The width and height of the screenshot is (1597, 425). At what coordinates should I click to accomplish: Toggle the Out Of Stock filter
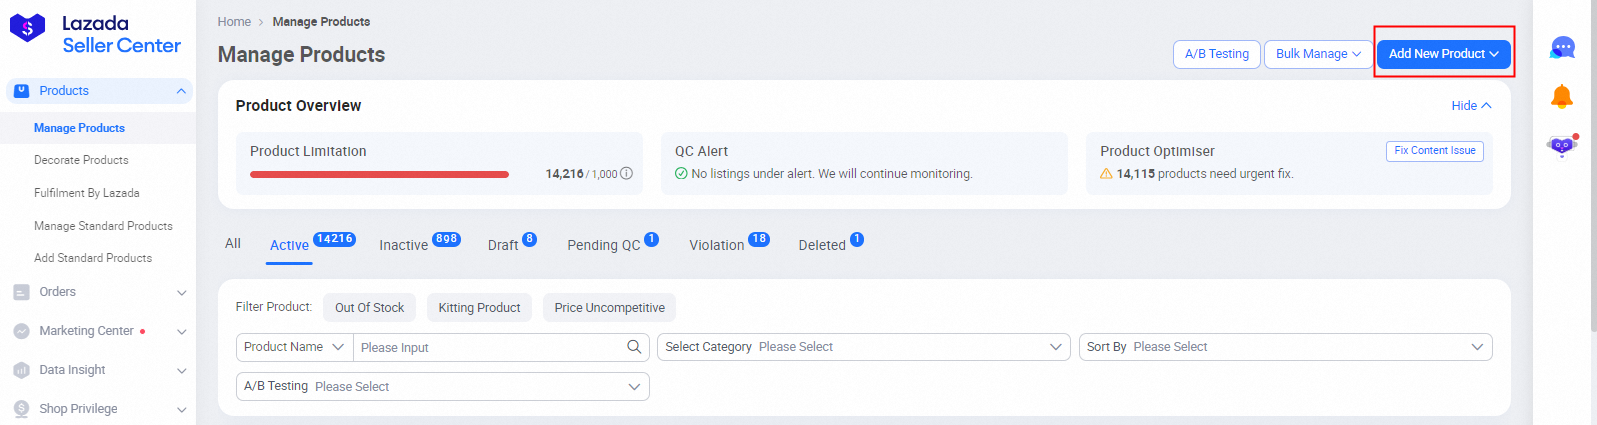(369, 308)
